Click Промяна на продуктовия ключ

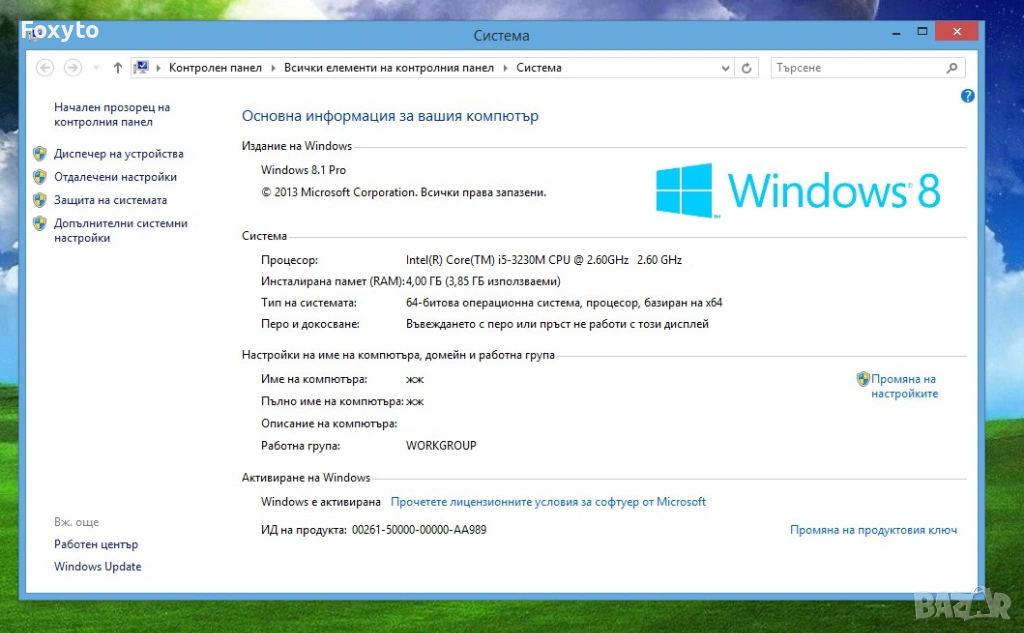[x=873, y=530]
